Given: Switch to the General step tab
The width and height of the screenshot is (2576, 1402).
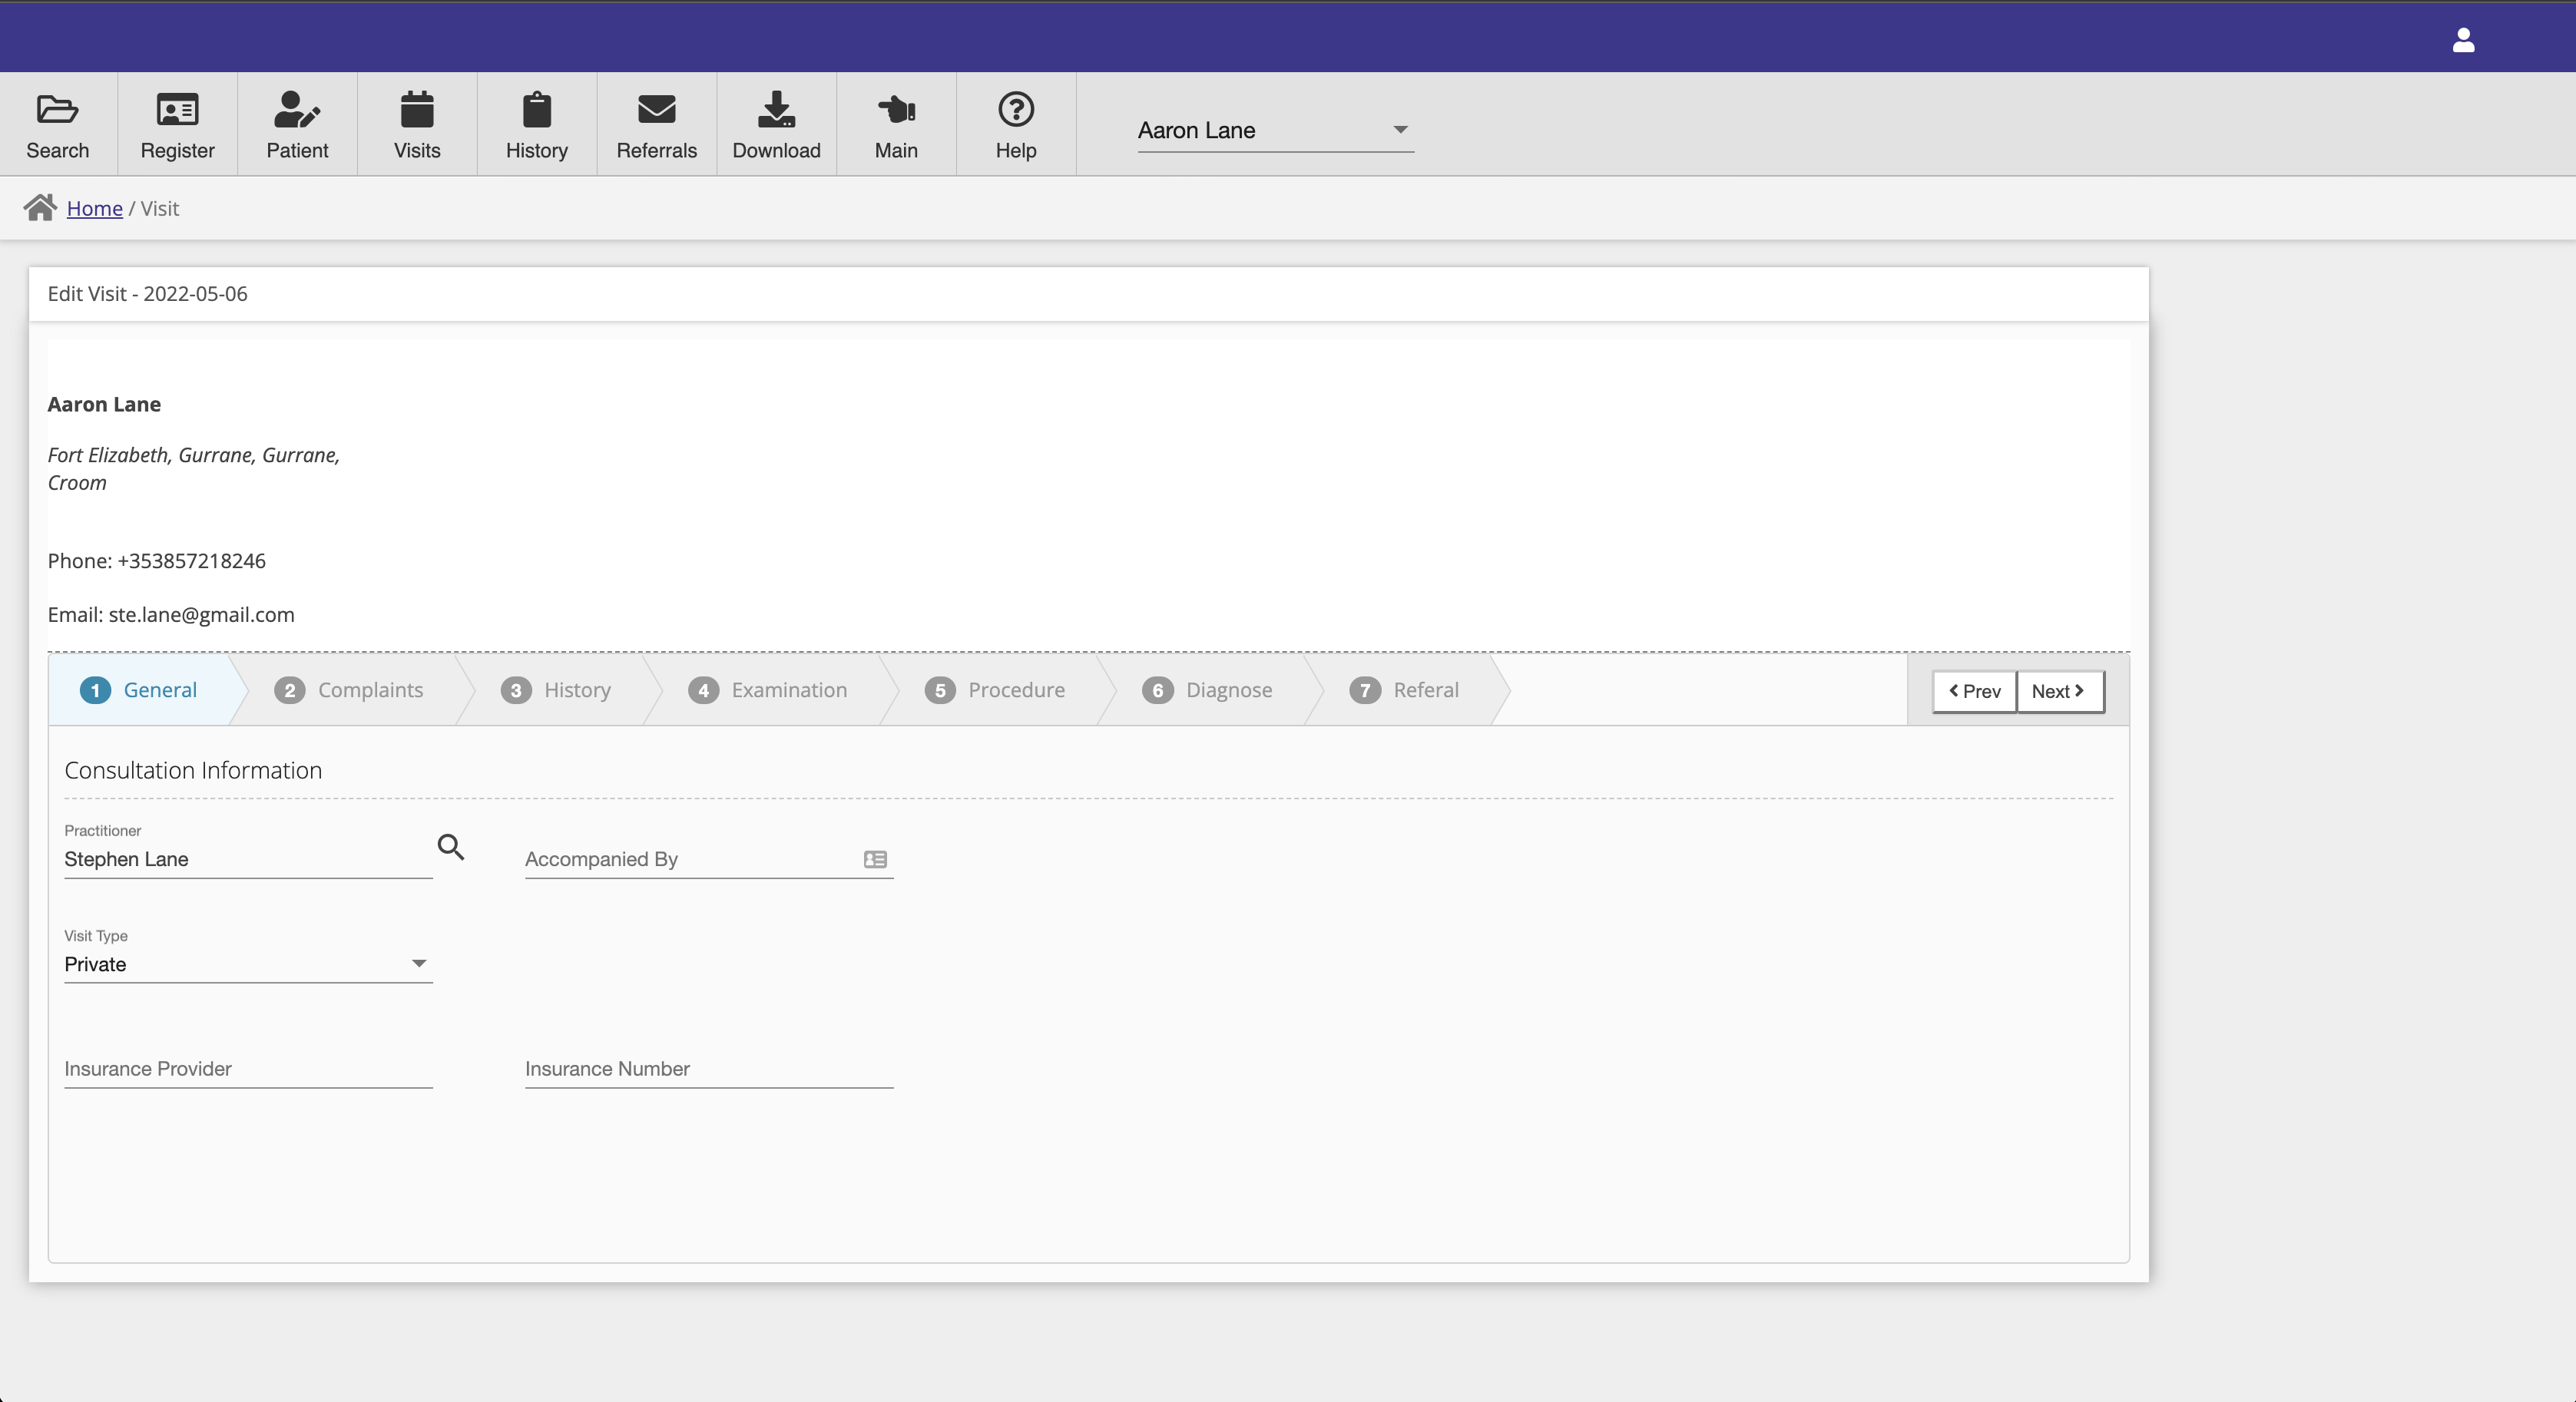Looking at the screenshot, I should point(140,690).
